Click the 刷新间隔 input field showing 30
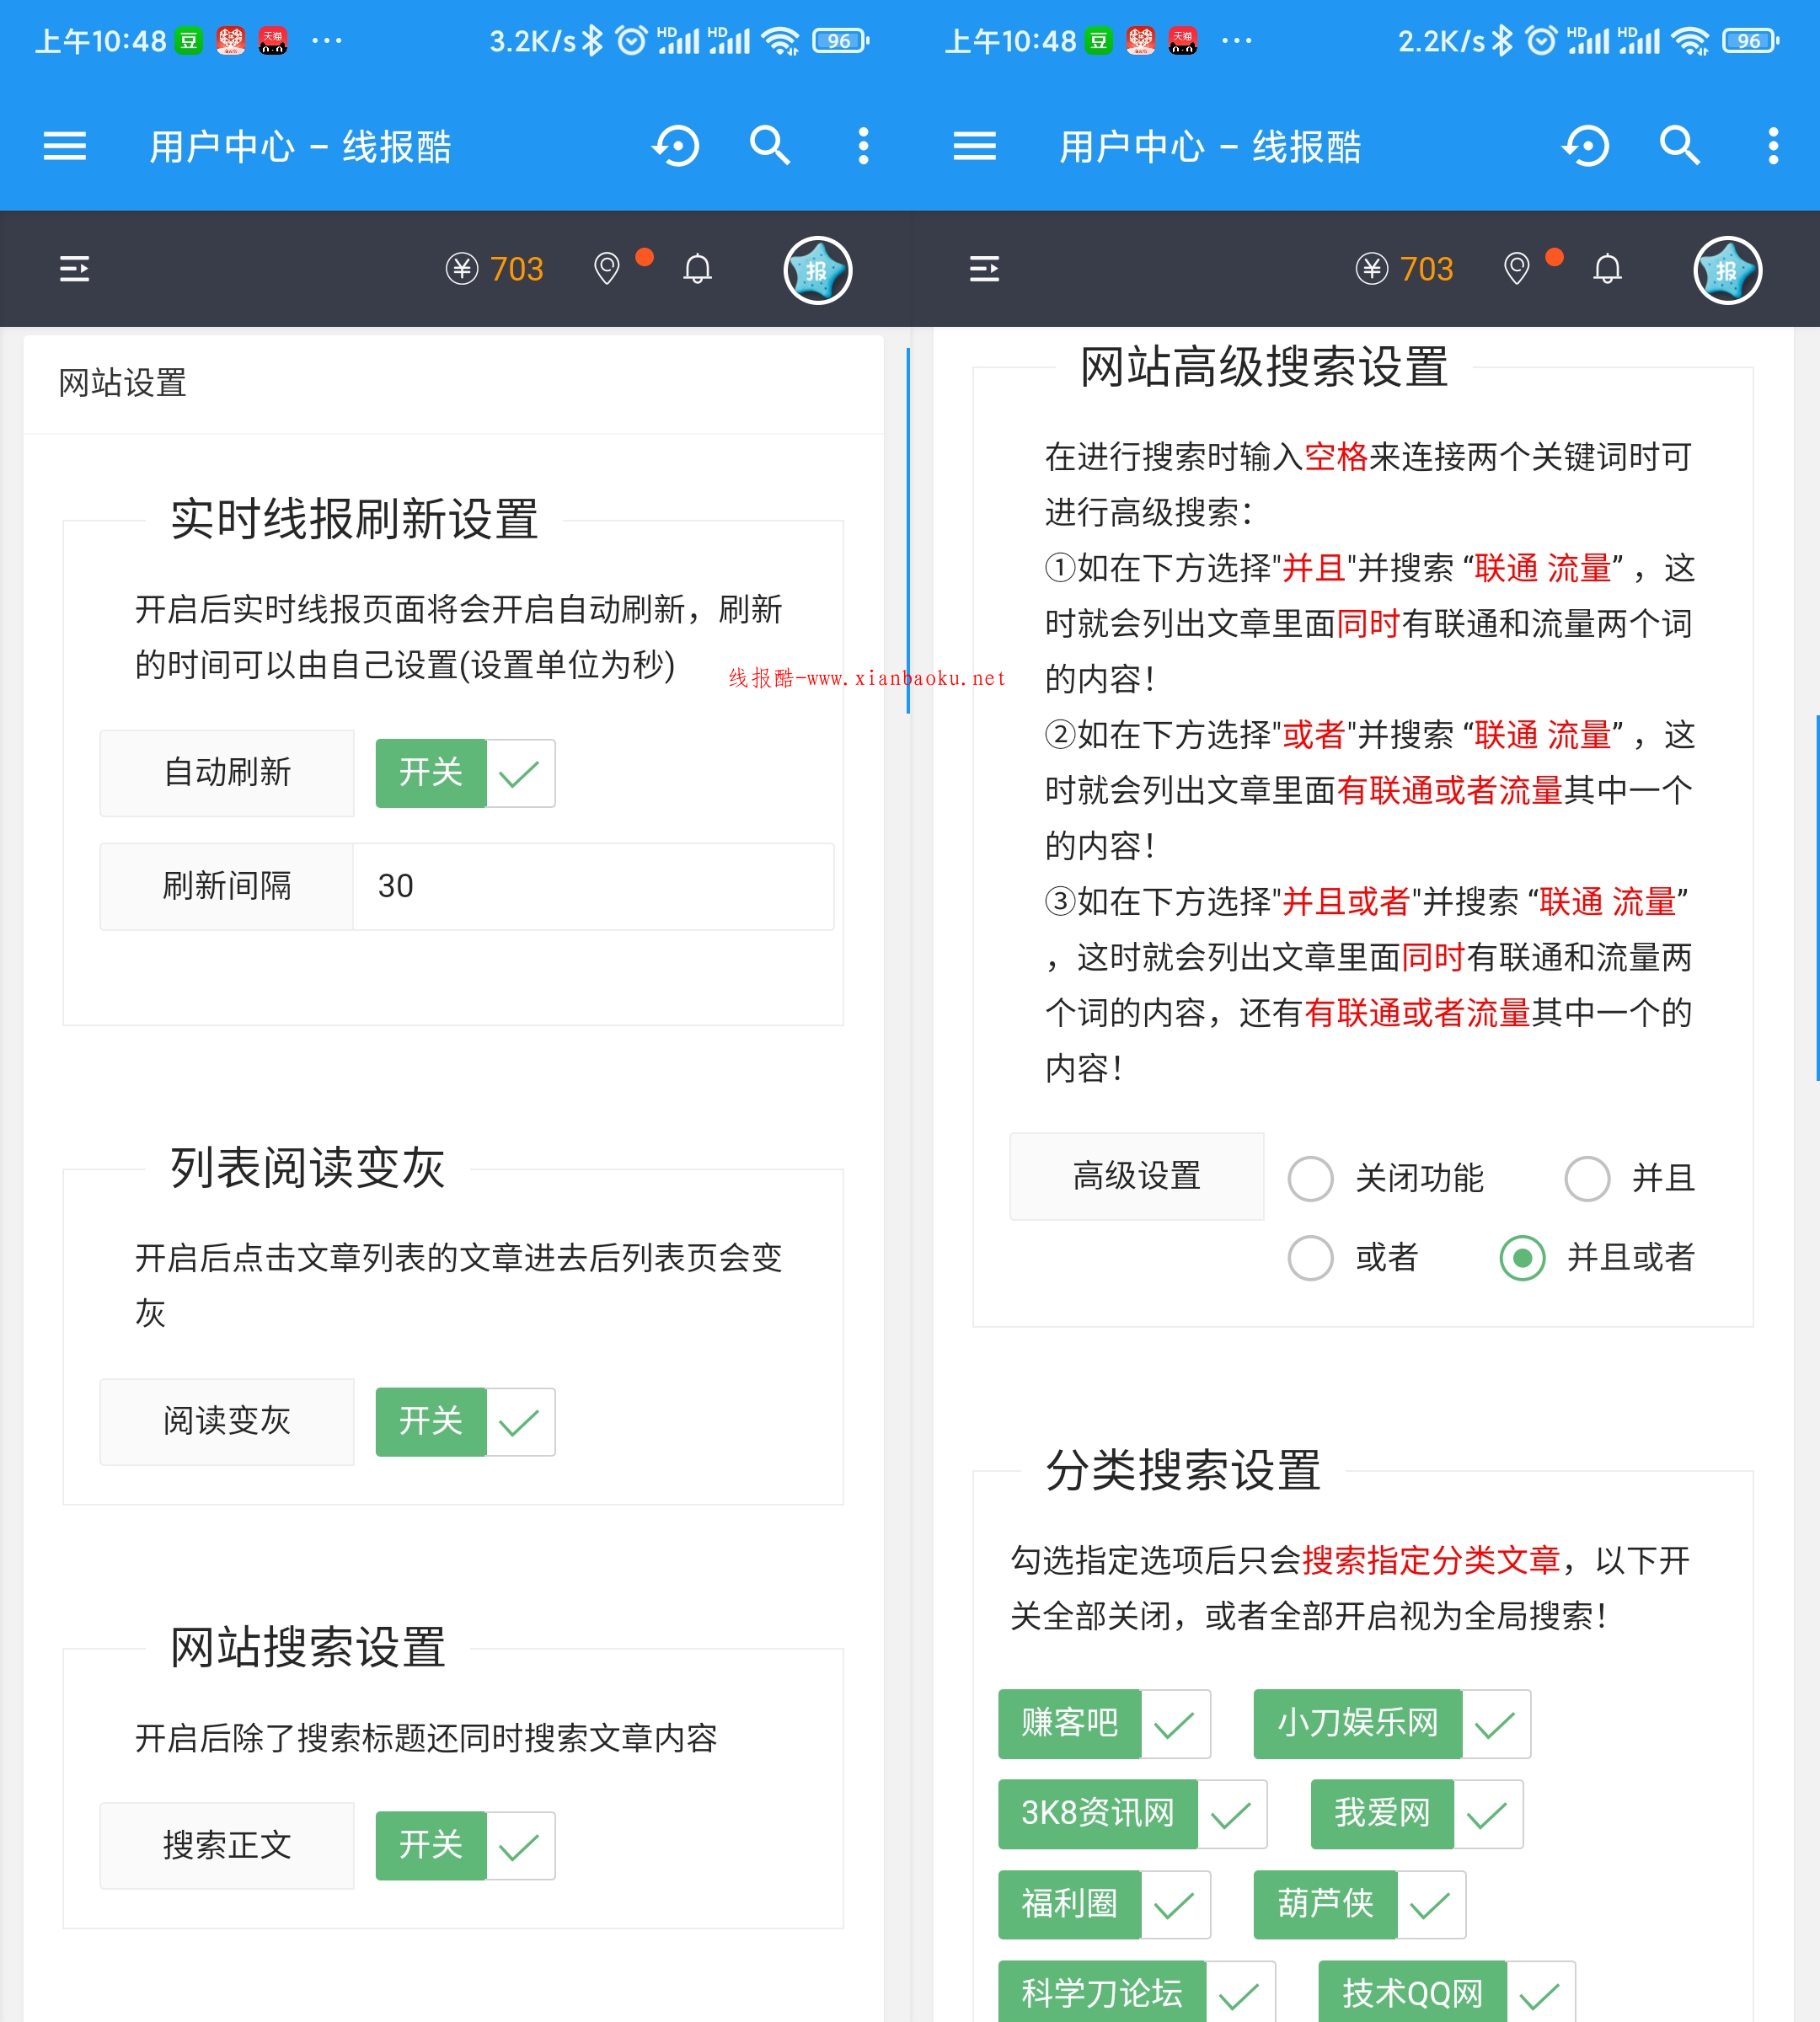The width and height of the screenshot is (1820, 2022). (593, 887)
